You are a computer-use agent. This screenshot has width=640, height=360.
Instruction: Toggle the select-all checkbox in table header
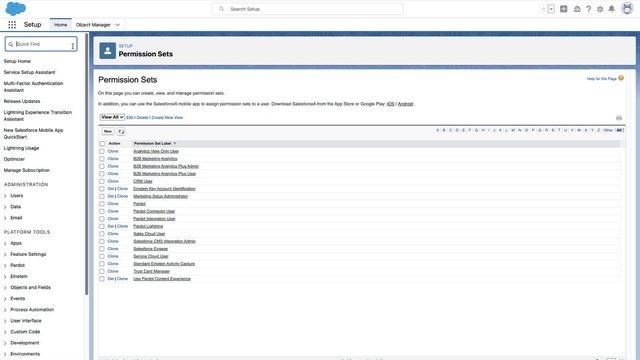(102, 144)
